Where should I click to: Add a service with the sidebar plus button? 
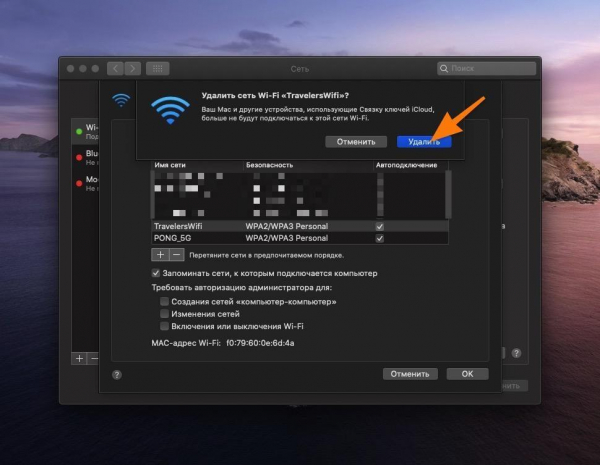(x=79, y=359)
